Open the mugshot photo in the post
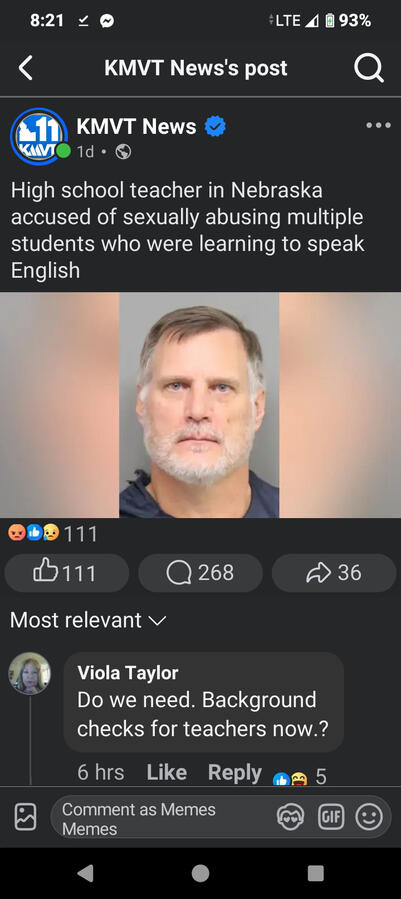401x899 pixels. point(200,405)
